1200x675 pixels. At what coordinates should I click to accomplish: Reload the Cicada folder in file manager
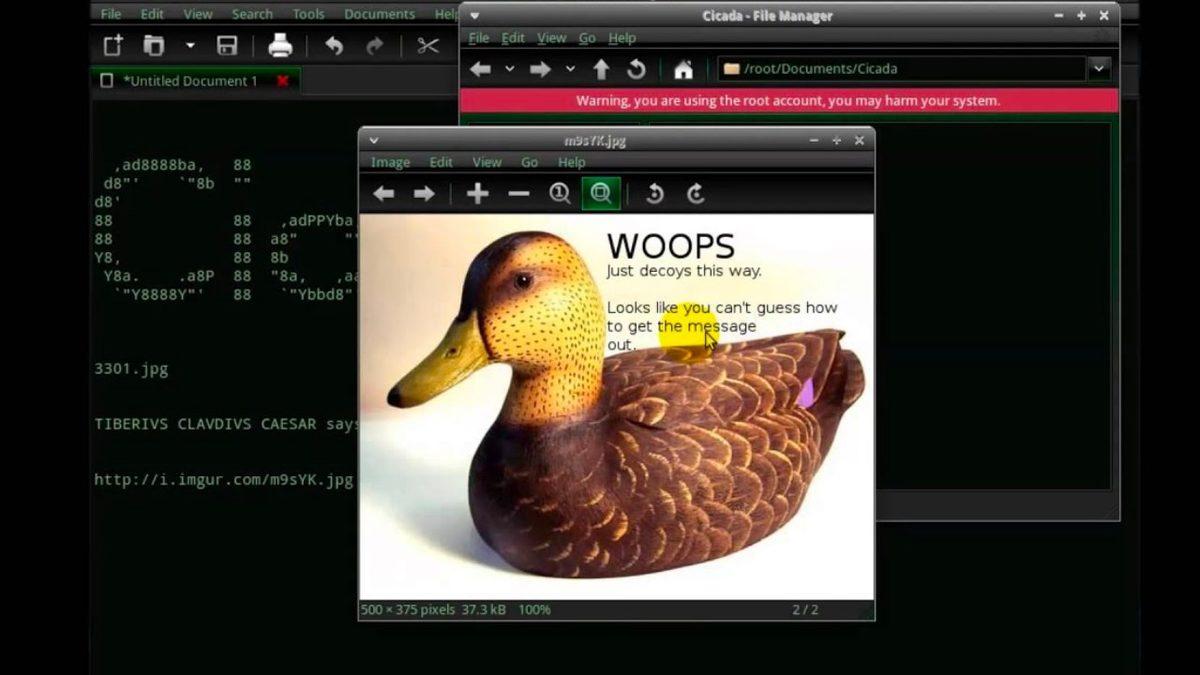click(x=636, y=69)
